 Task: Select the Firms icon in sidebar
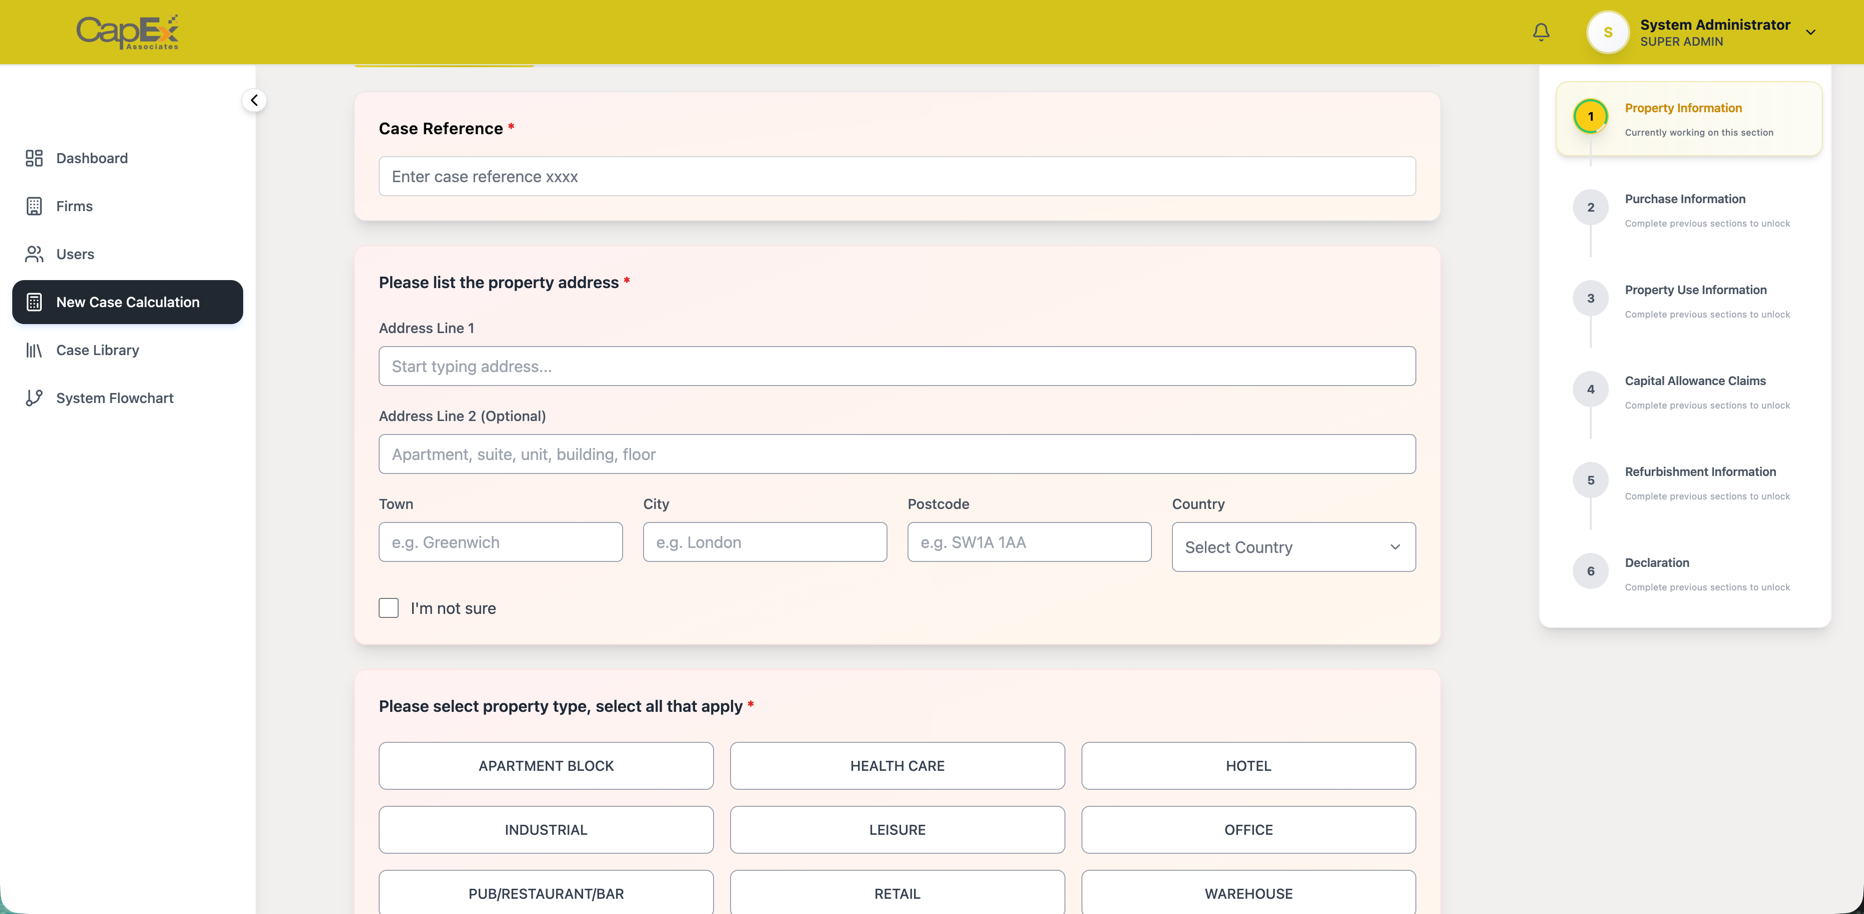[x=33, y=206]
